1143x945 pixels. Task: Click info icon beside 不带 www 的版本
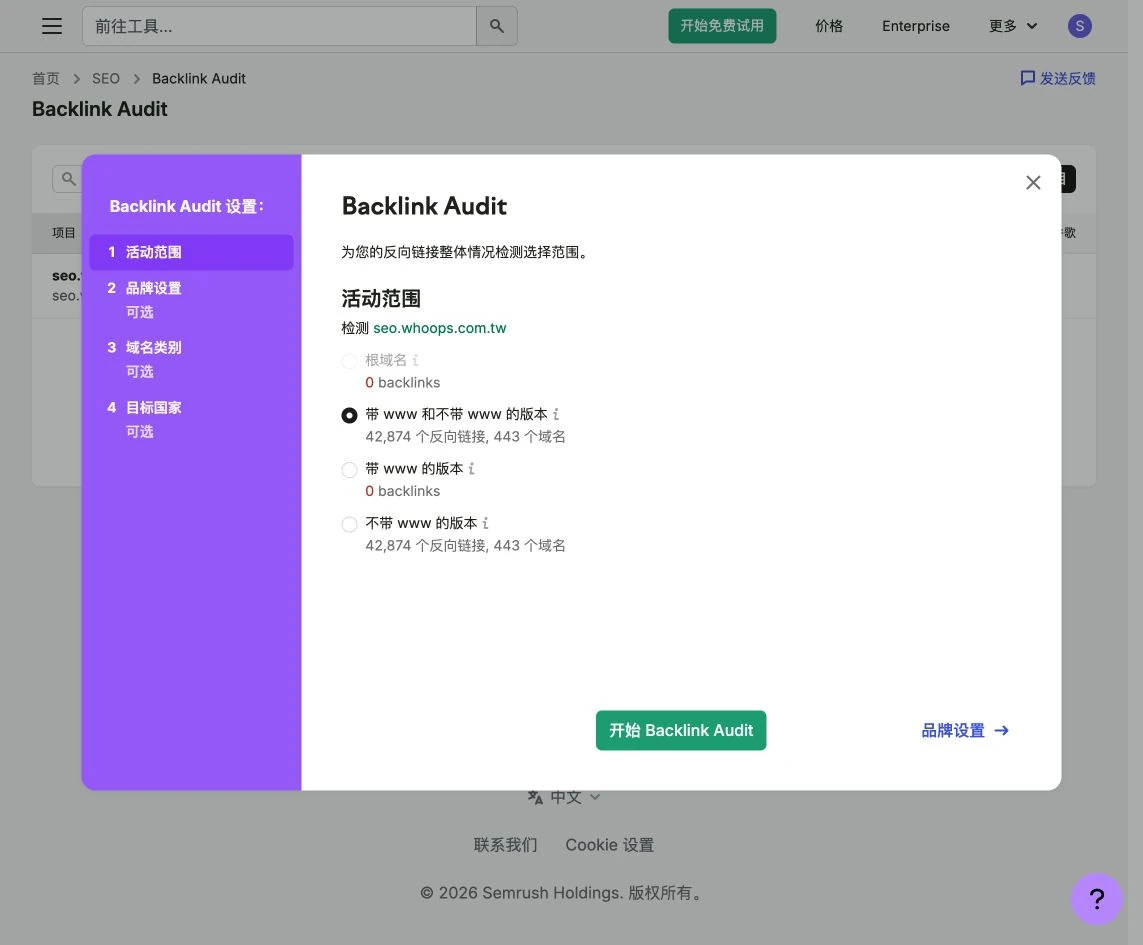(x=485, y=523)
